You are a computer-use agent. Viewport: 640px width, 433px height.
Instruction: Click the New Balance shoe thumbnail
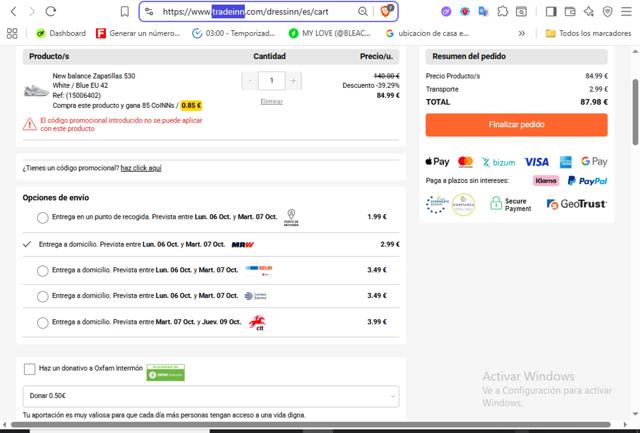tap(36, 91)
